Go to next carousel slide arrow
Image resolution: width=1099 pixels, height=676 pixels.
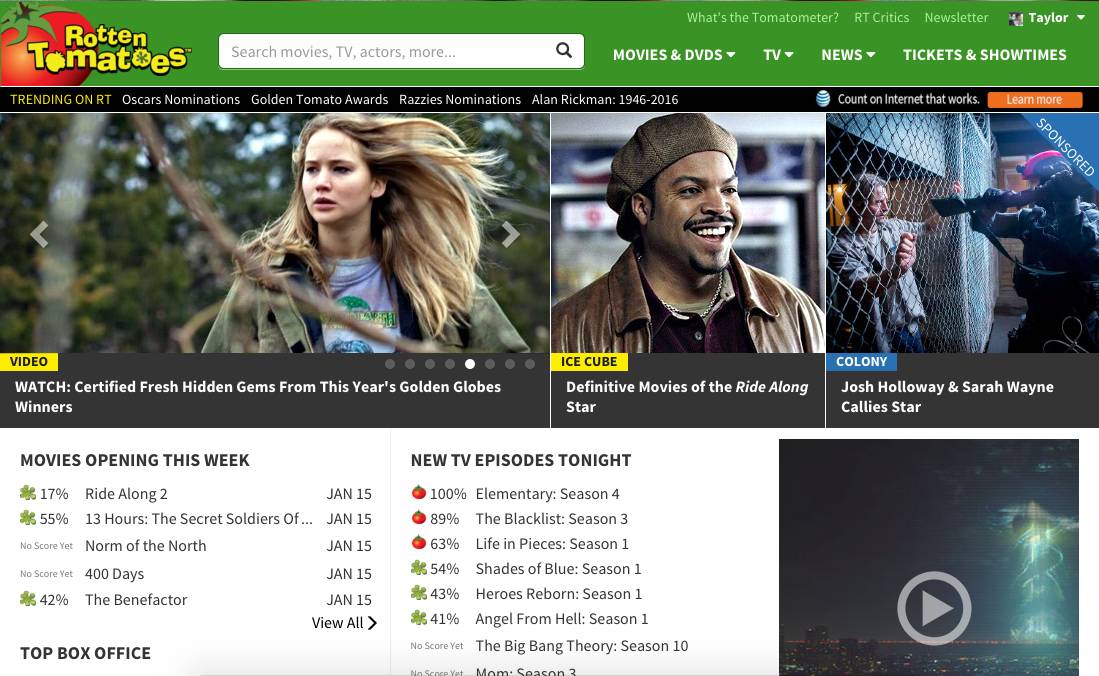[x=510, y=234]
